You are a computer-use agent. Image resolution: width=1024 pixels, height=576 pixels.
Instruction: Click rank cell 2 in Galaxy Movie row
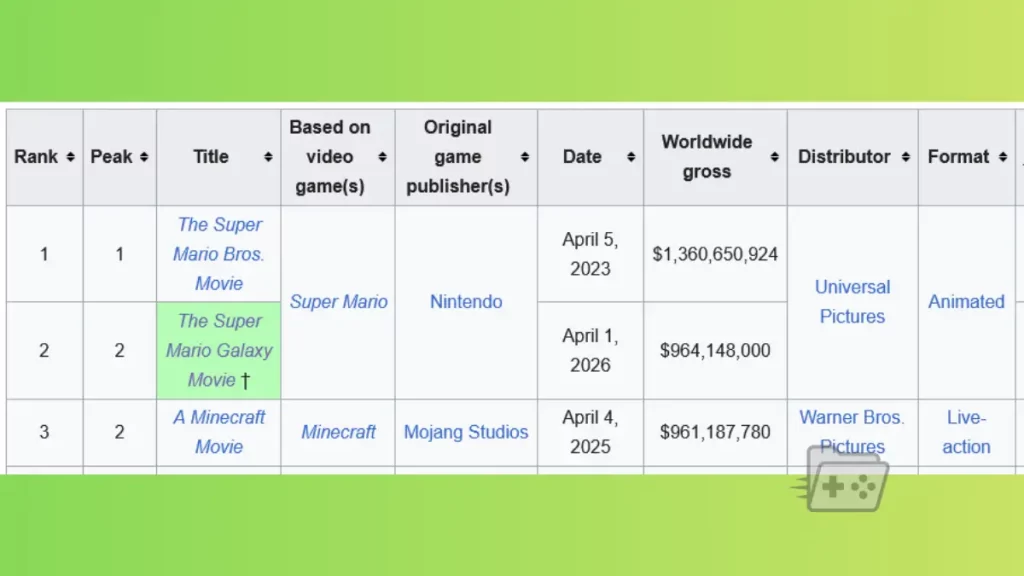pyautogui.click(x=44, y=351)
